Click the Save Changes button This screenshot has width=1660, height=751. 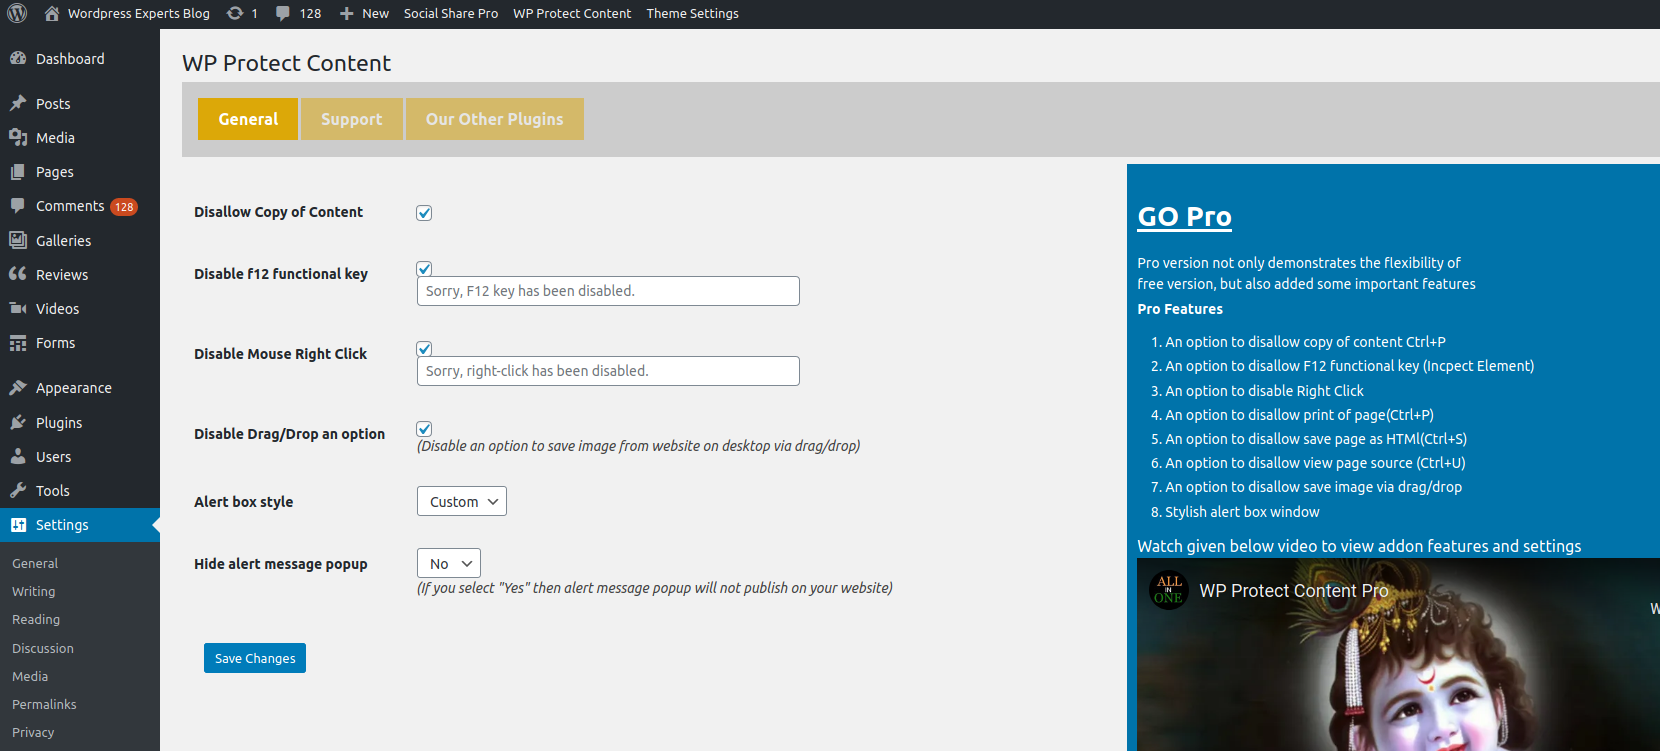(255, 658)
